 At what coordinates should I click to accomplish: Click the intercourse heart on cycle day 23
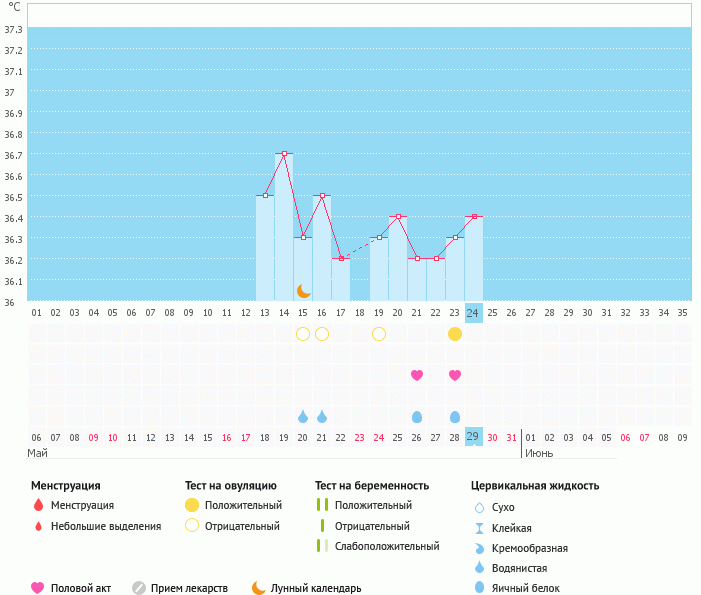point(455,375)
